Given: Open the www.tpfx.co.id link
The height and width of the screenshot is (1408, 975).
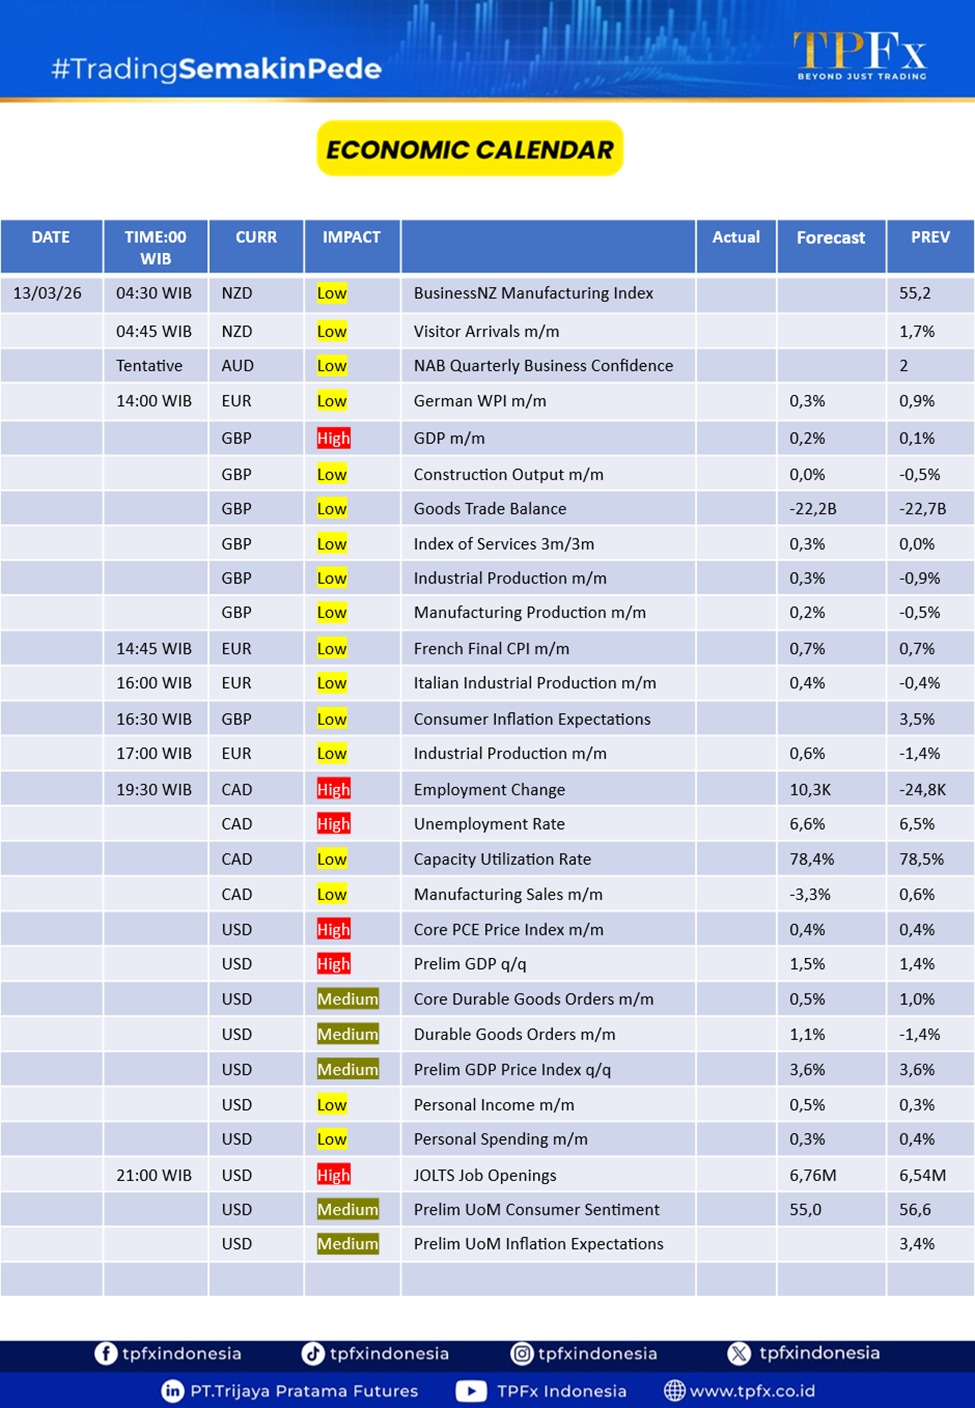Looking at the screenshot, I should point(752,1391).
